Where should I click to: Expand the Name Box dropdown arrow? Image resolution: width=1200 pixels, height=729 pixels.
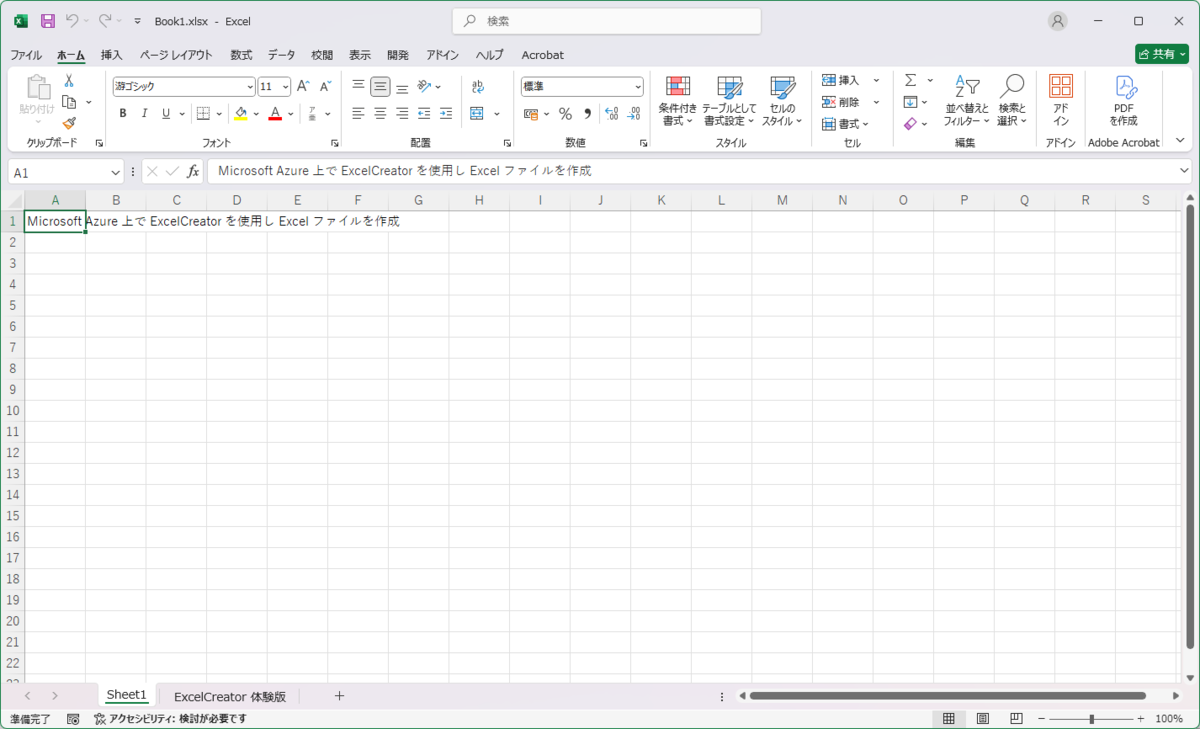coord(117,172)
